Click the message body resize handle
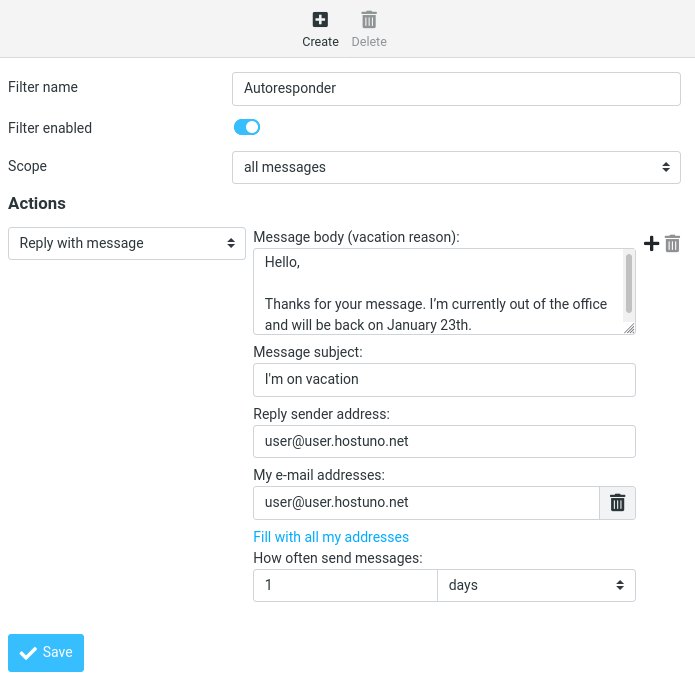This screenshot has width=695, height=680. (629, 328)
